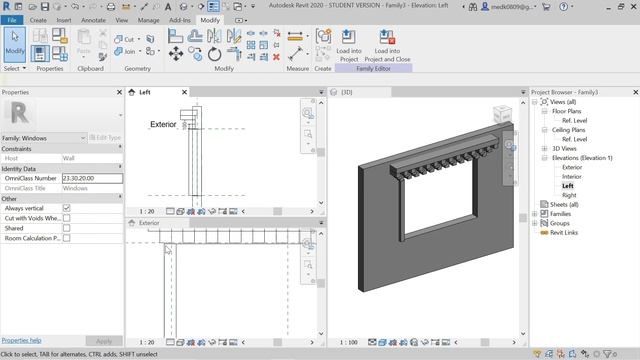Collapse the Elevations (Elevation 1) node
Viewport: 640px width, 360px height.
click(x=544, y=158)
